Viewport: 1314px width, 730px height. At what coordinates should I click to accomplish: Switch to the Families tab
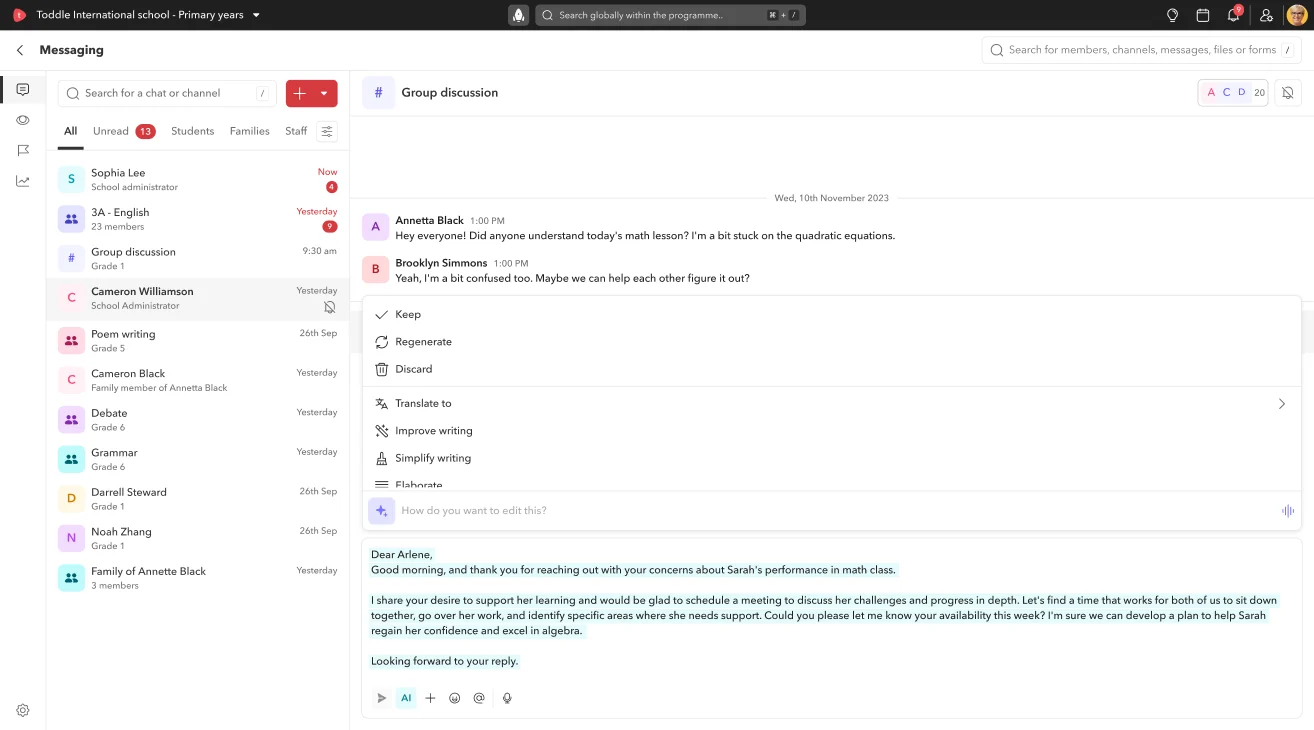point(249,131)
